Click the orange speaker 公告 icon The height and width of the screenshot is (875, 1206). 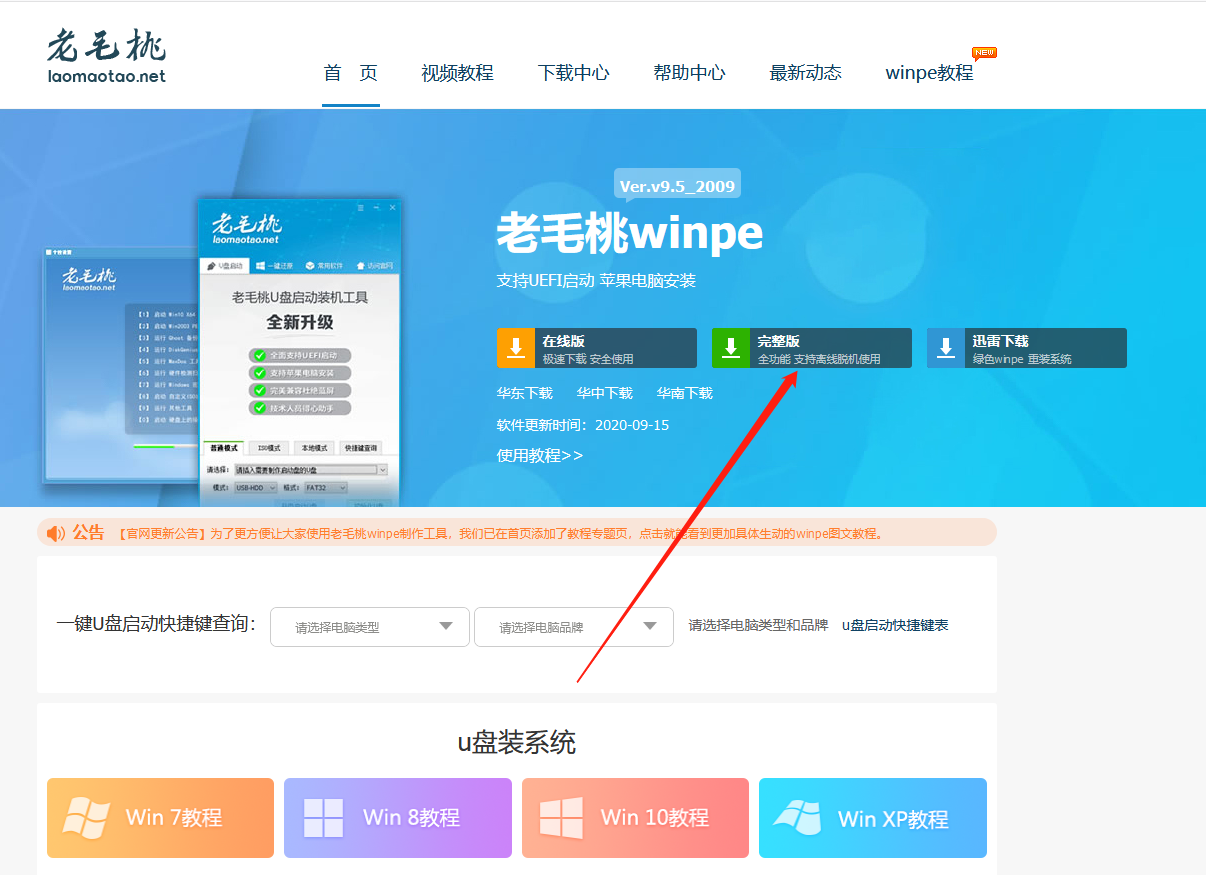(56, 533)
